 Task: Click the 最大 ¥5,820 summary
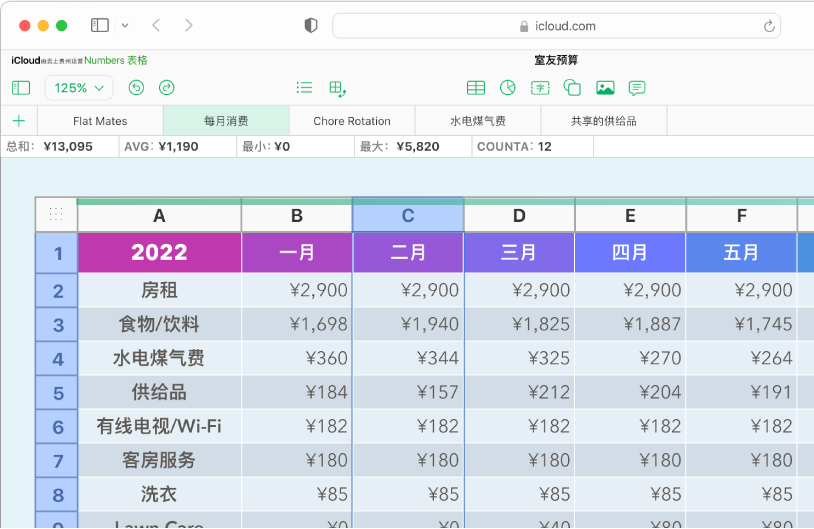pyautogui.click(x=413, y=146)
